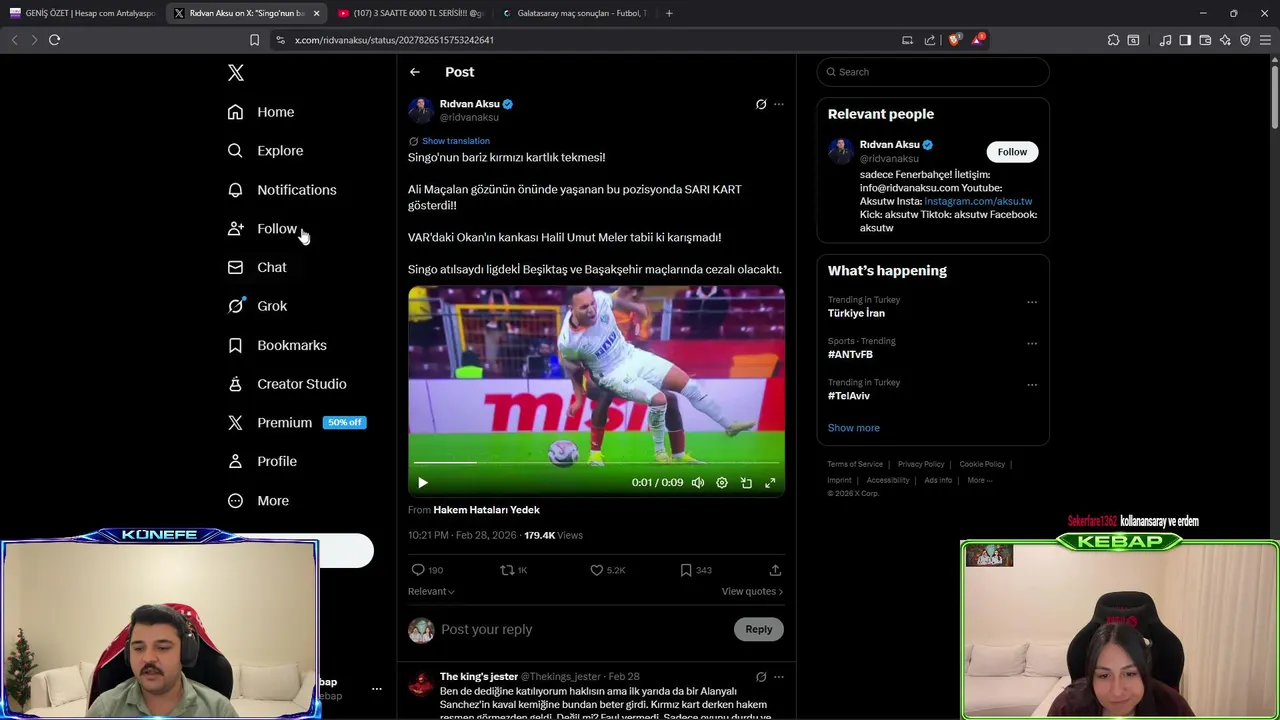Open Terms of Service footer link
Screen dimensions: 1280x720
tap(855, 464)
